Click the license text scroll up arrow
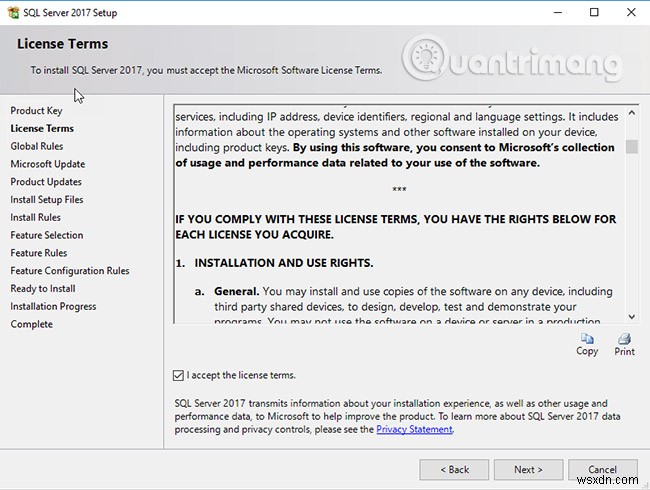This screenshot has height=490, width=650. (632, 113)
